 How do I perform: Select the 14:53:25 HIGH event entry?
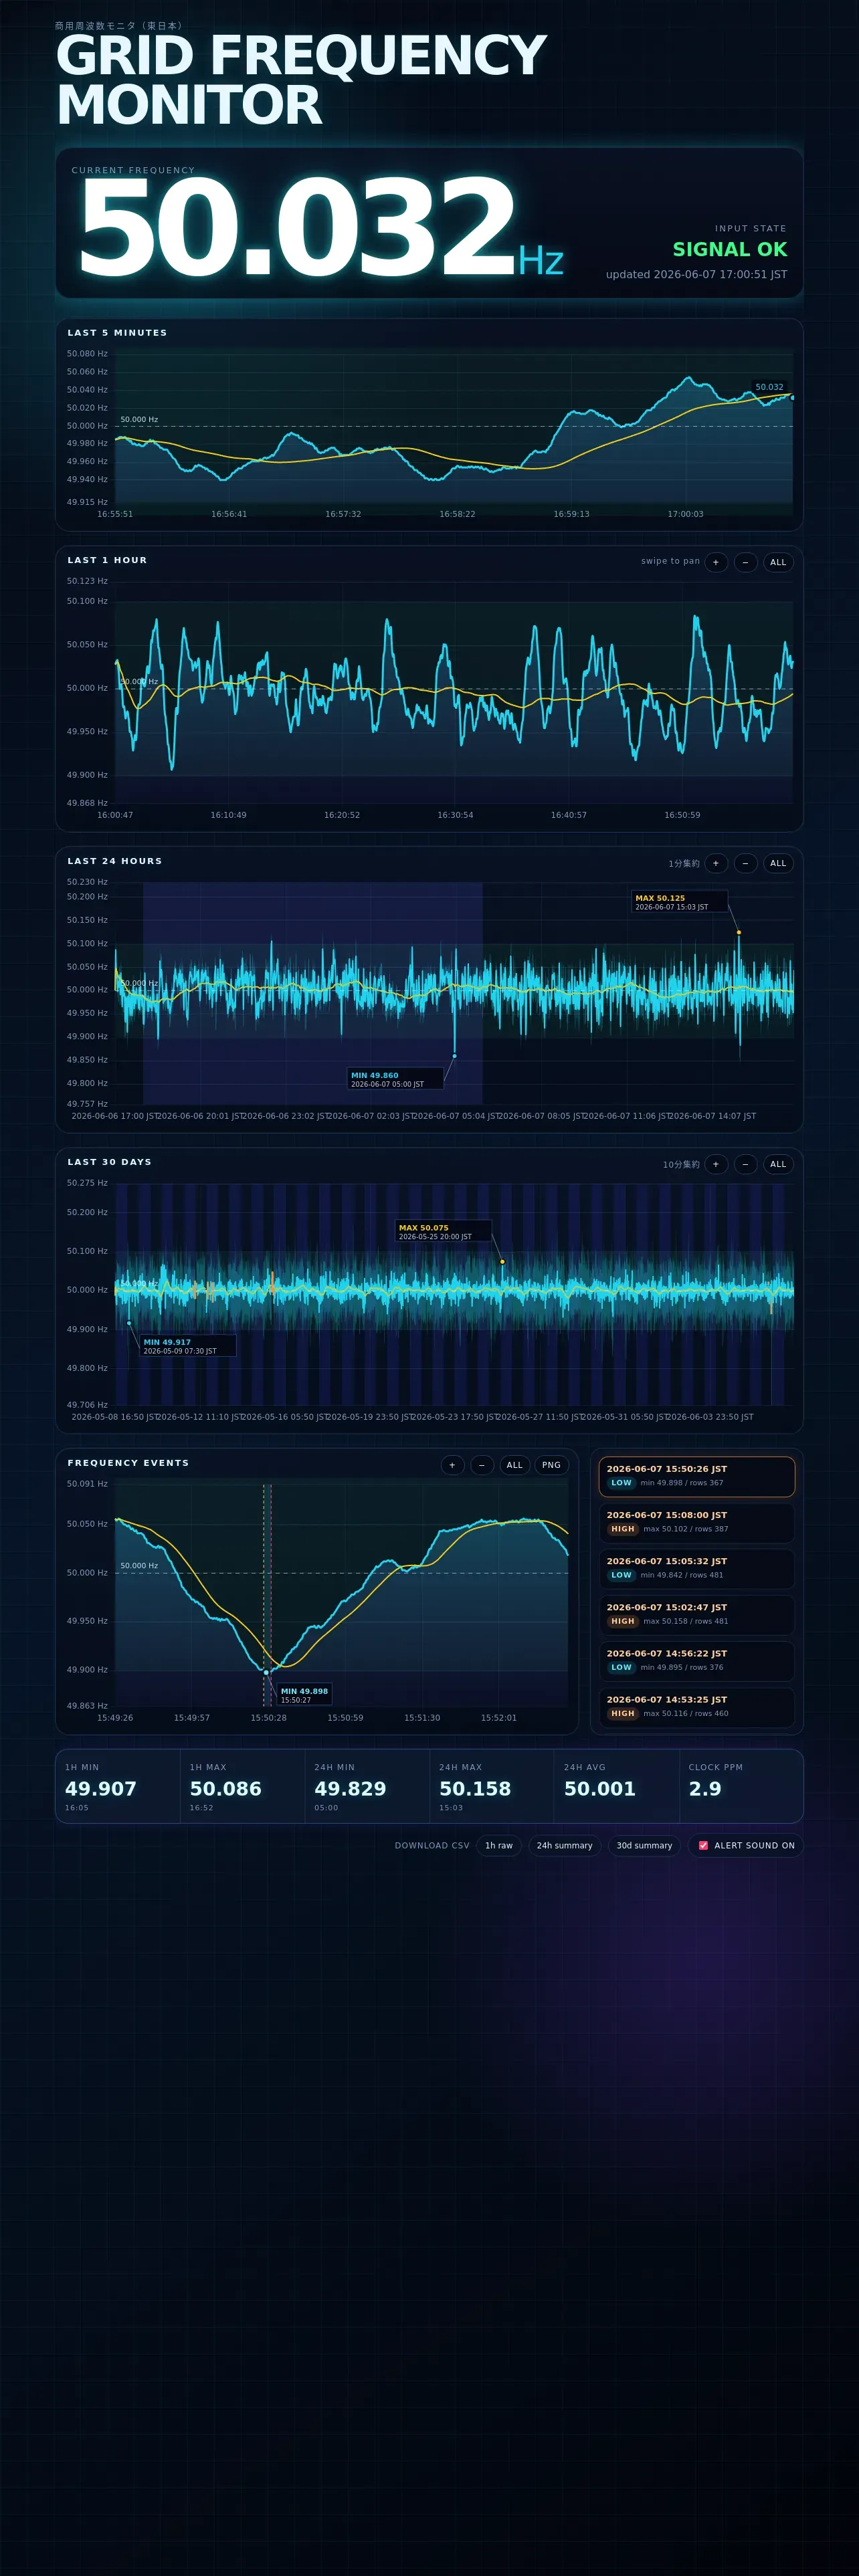coord(697,1706)
